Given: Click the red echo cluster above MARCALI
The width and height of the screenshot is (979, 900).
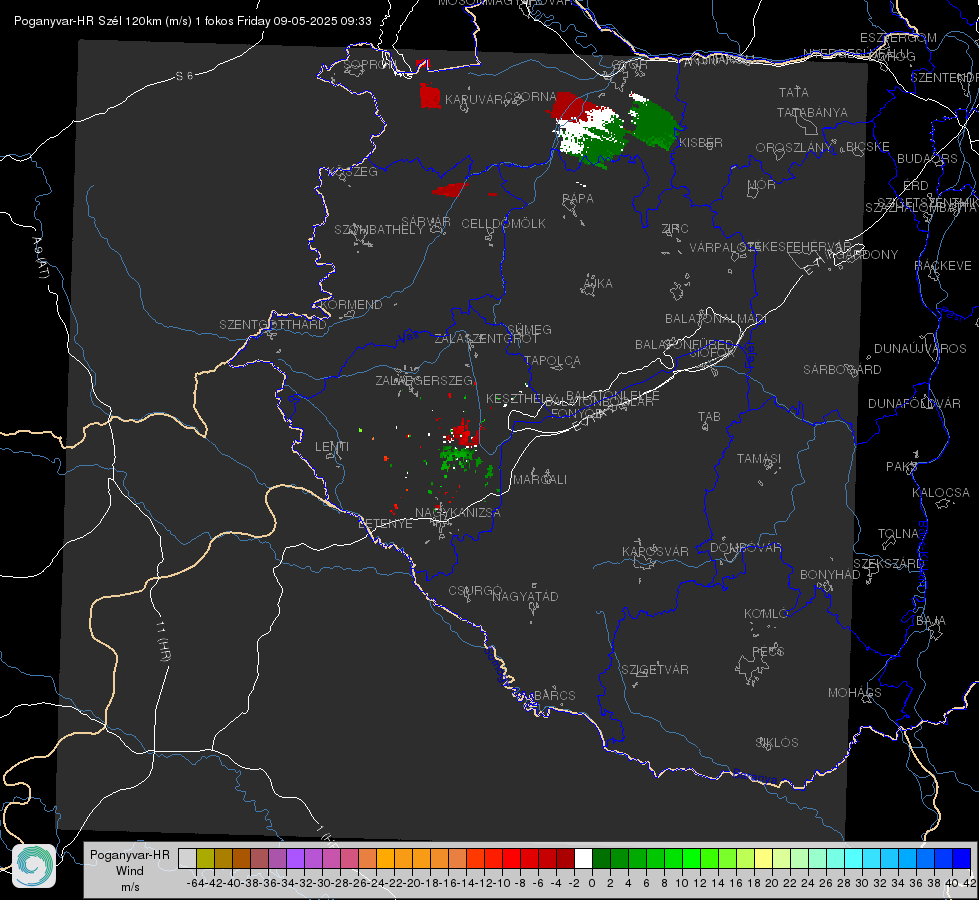Looking at the screenshot, I should [x=464, y=432].
